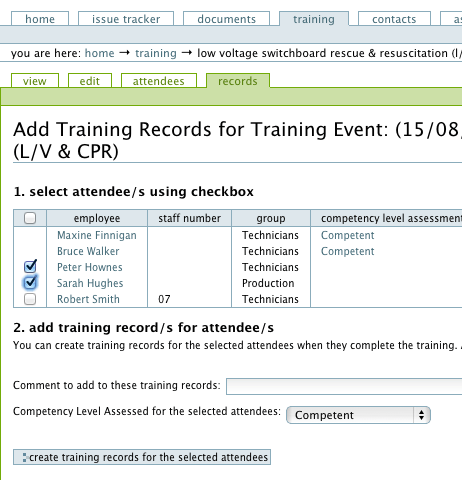Viewport: 462px width, 480px height.
Task: Open the green edit tab
Action: point(90,81)
